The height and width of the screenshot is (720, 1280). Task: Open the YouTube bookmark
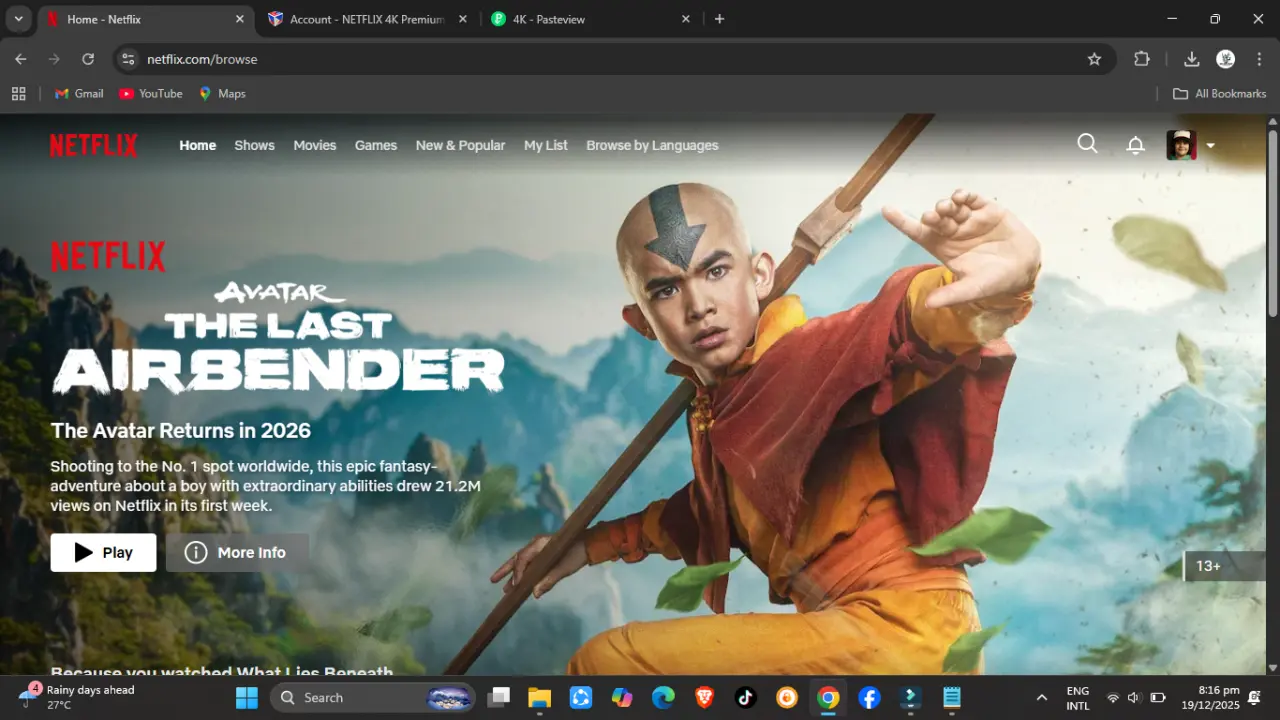151,93
